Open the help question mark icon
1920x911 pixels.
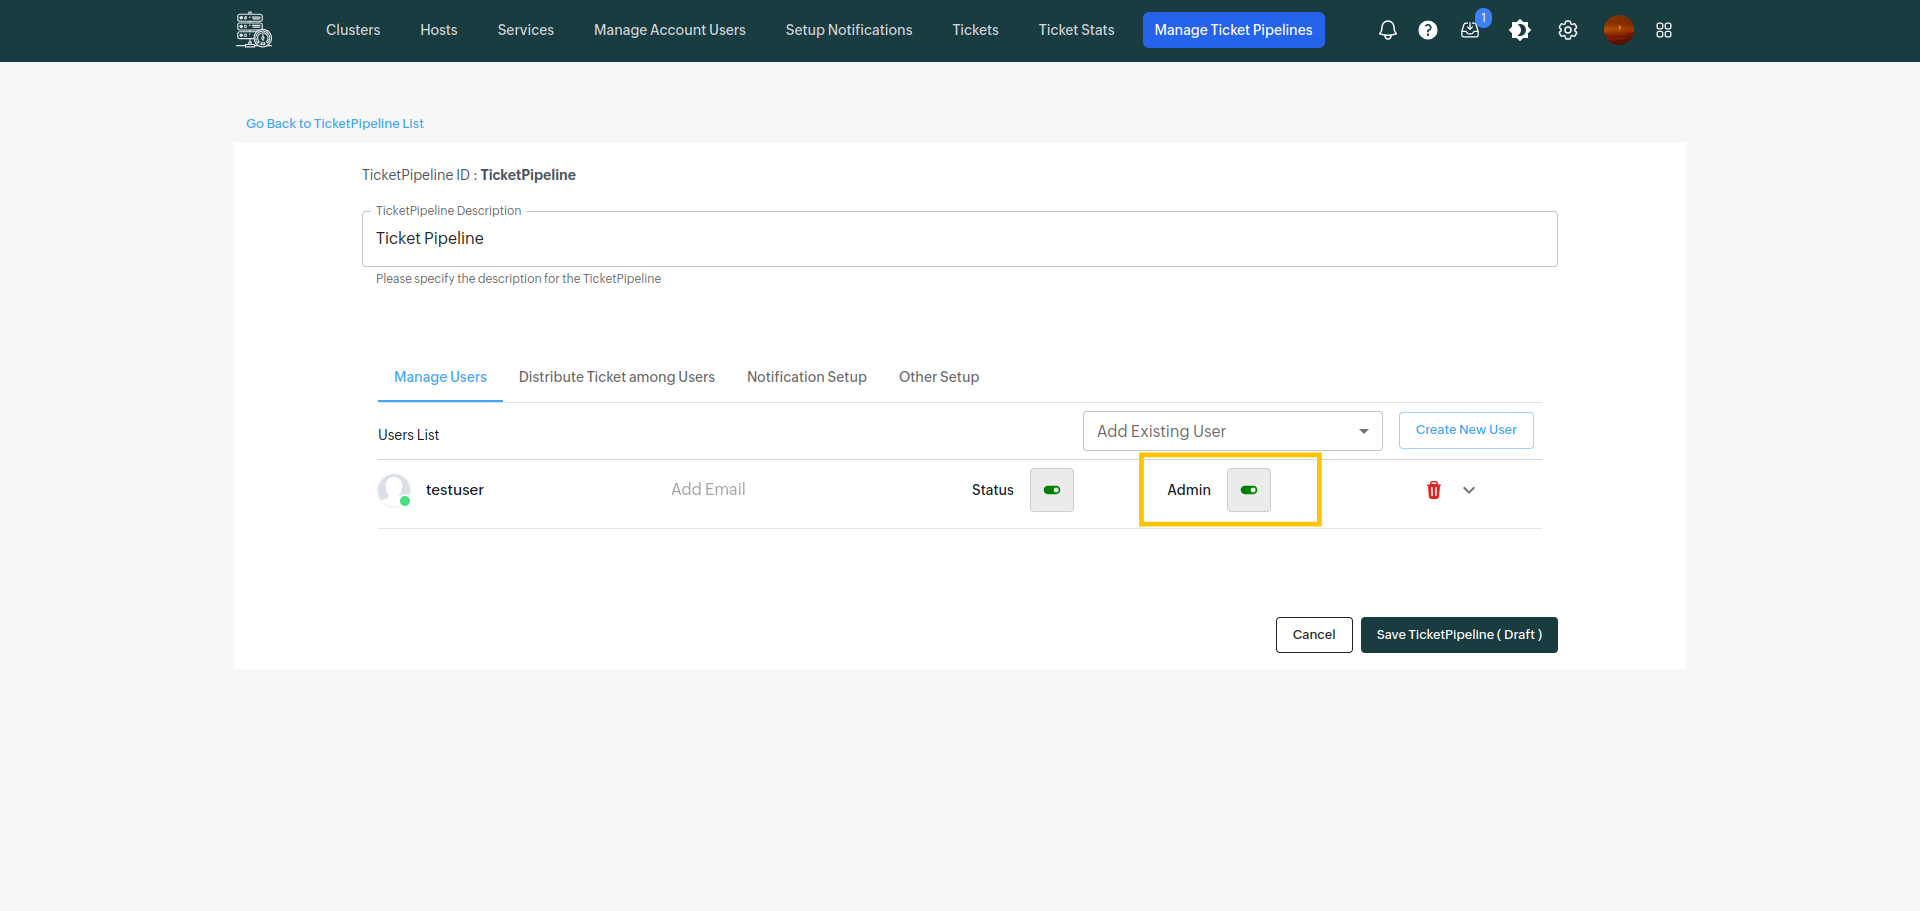(x=1428, y=30)
